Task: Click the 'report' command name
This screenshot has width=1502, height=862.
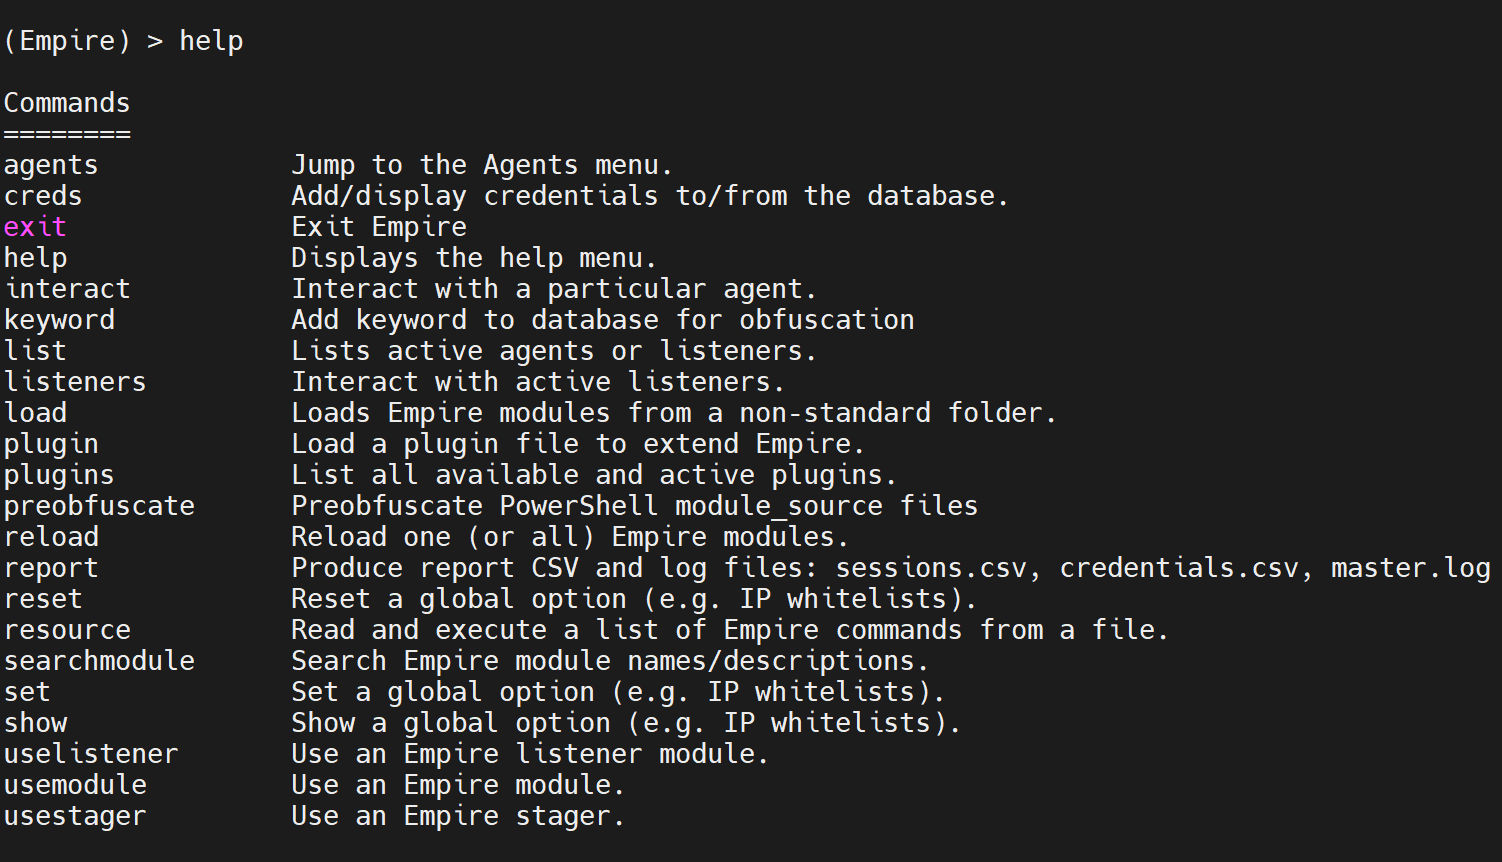Action: click(x=51, y=568)
